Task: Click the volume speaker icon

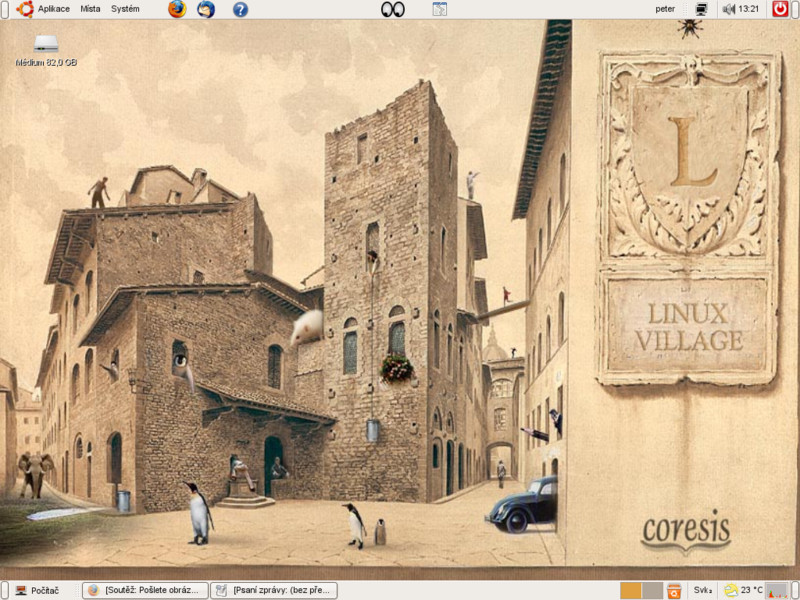Action: (730, 9)
